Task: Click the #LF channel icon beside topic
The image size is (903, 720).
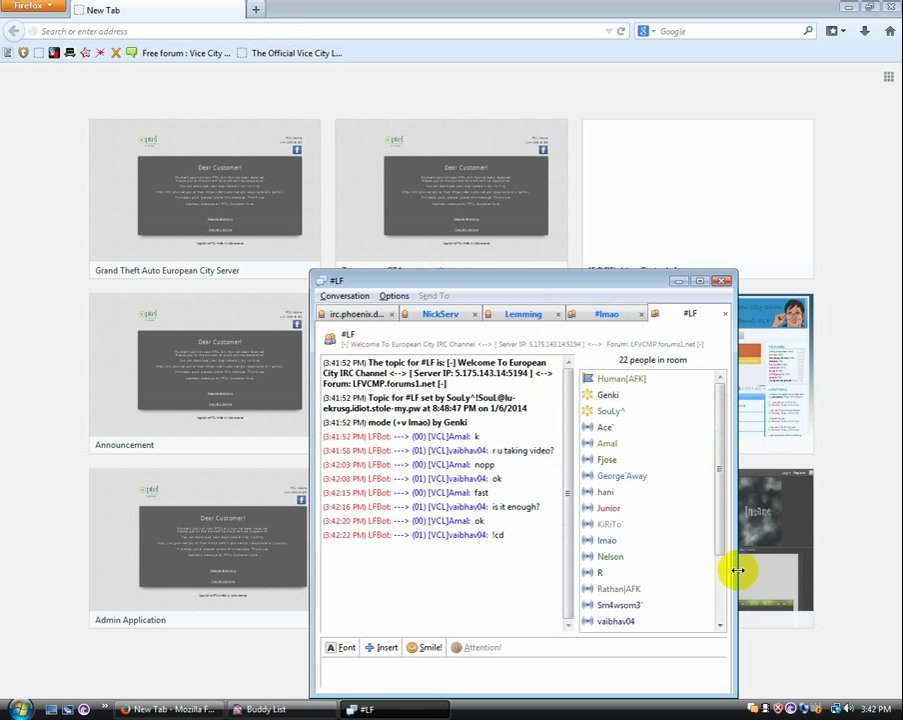Action: pos(330,339)
